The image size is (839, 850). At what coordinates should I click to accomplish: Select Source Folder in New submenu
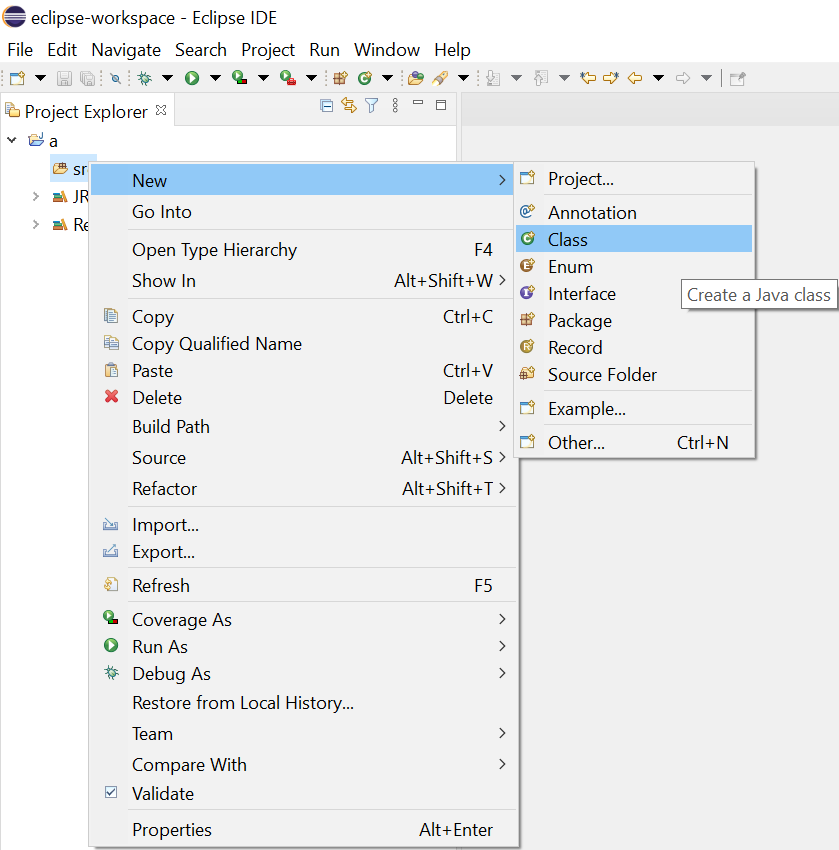coord(634,375)
